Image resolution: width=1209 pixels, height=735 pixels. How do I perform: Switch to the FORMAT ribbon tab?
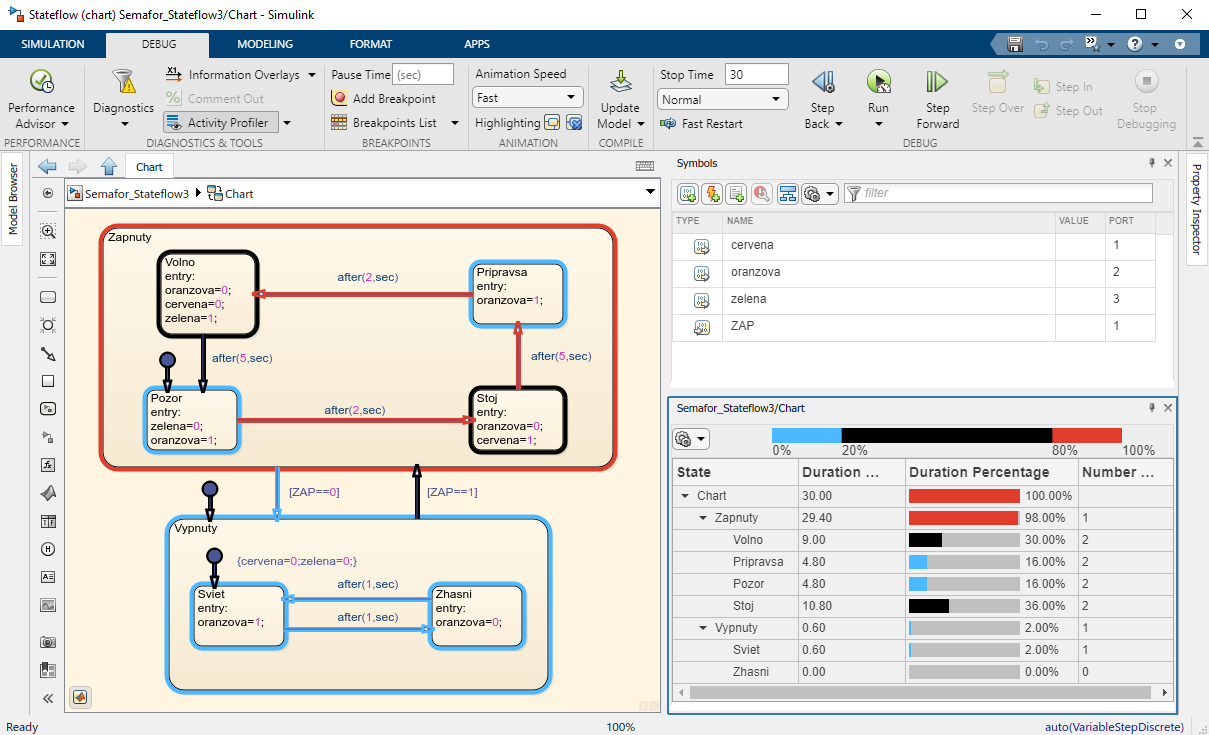(x=371, y=45)
